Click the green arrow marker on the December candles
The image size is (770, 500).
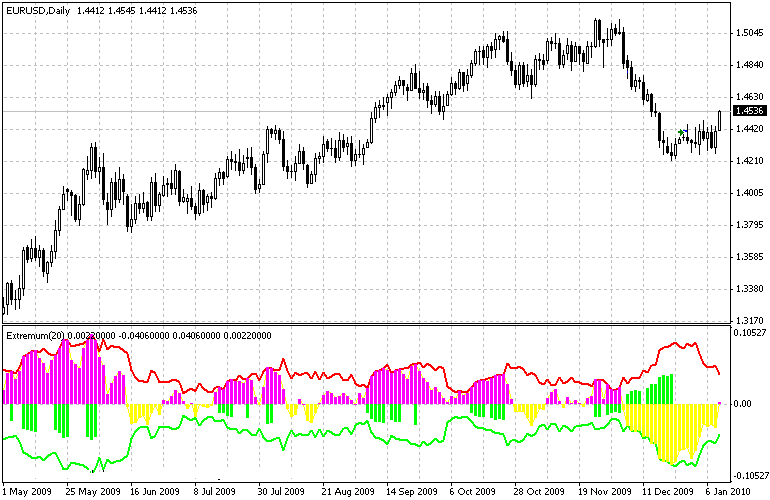click(x=681, y=132)
